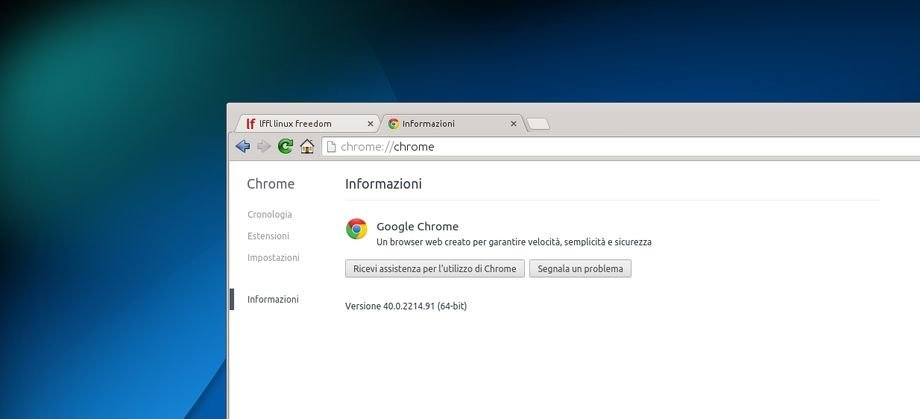Go to Impostazioni in the sidebar
This screenshot has width=920, height=419.
[273, 257]
